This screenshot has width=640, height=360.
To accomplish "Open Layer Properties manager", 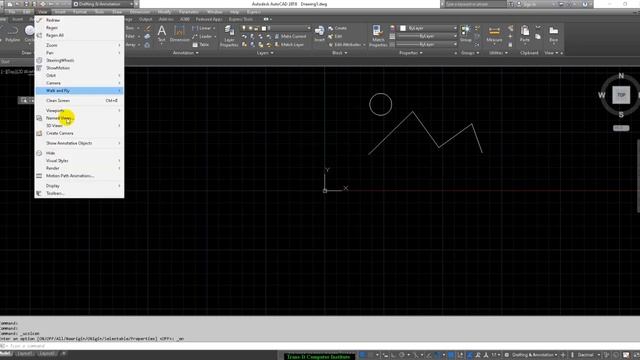I will pyautogui.click(x=229, y=36).
